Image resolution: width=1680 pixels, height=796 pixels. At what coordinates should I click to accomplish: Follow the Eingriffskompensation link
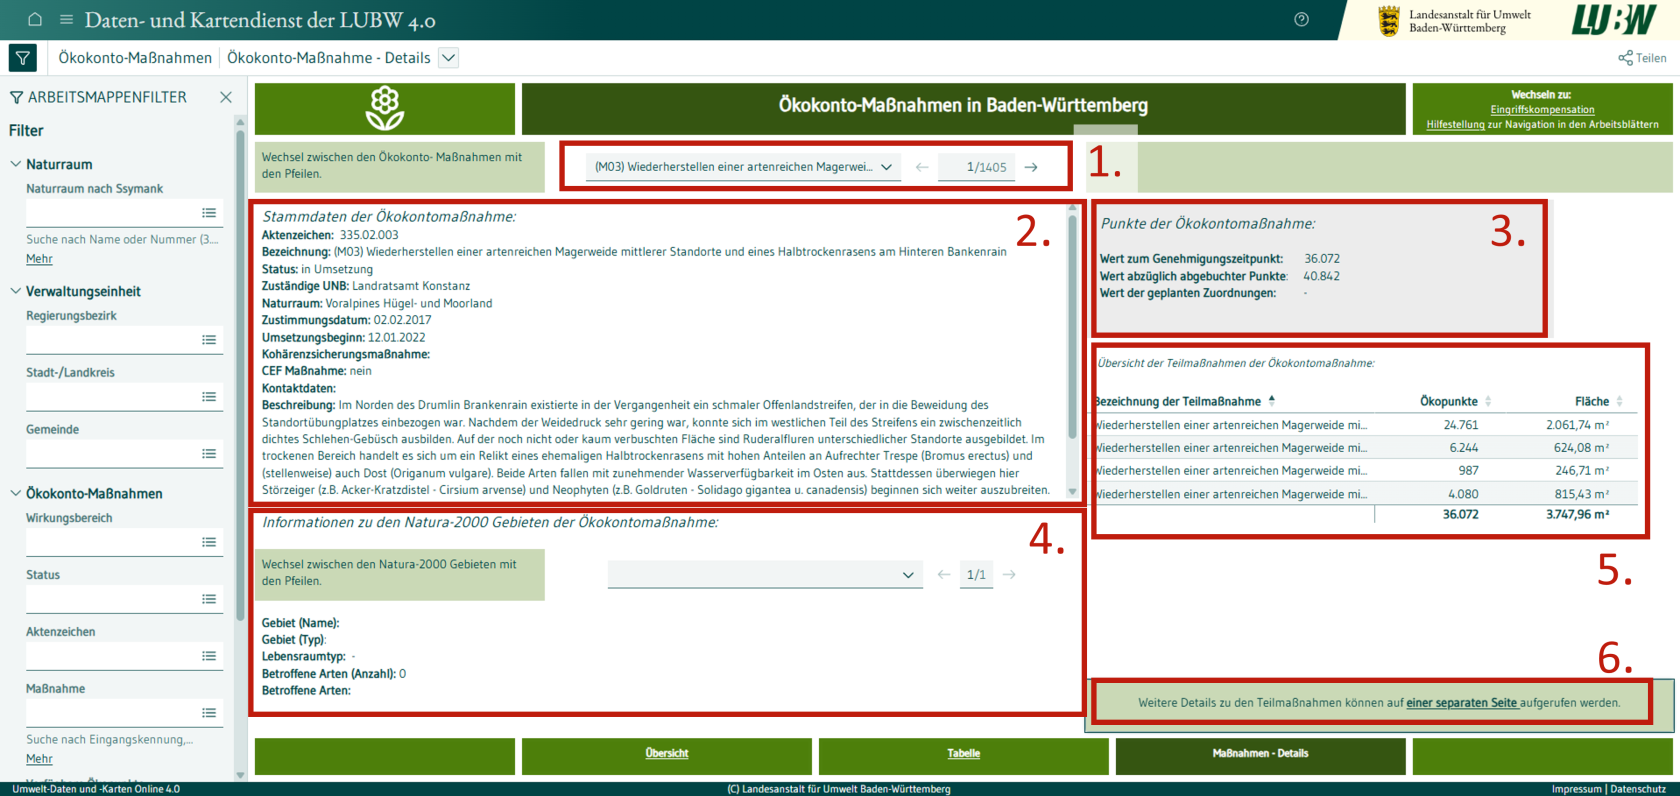(x=1542, y=110)
